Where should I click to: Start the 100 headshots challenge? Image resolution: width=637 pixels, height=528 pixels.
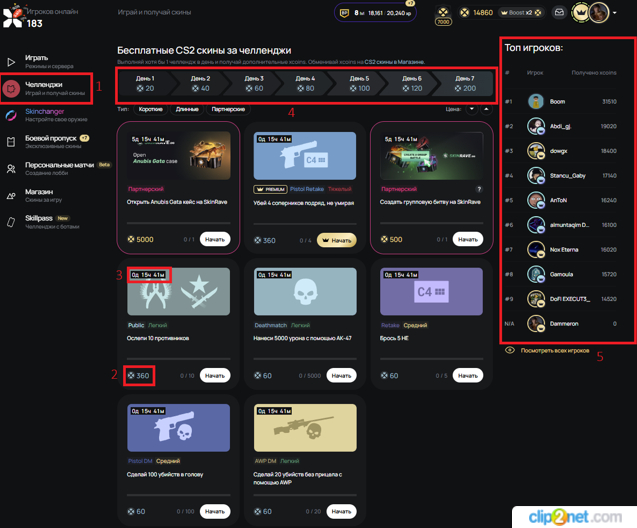(215, 511)
